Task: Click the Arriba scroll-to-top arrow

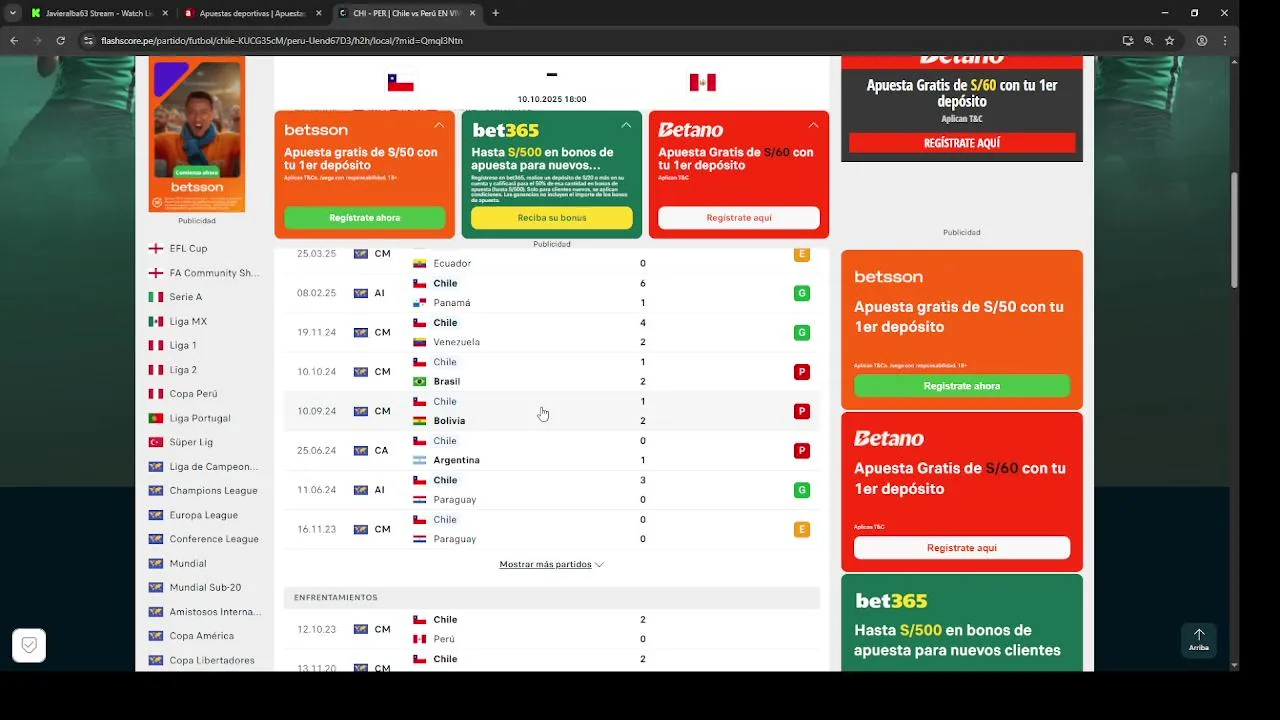Action: pyautogui.click(x=1199, y=640)
